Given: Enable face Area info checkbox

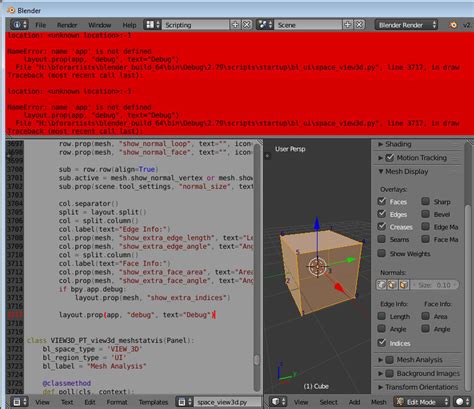Looking at the screenshot, I should (x=425, y=316).
